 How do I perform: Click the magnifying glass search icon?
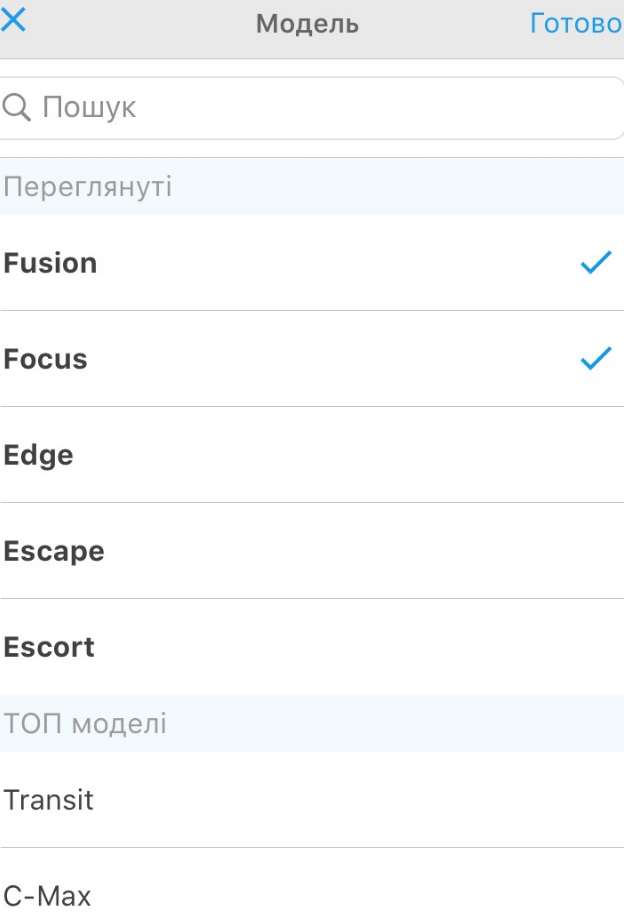coord(16,108)
